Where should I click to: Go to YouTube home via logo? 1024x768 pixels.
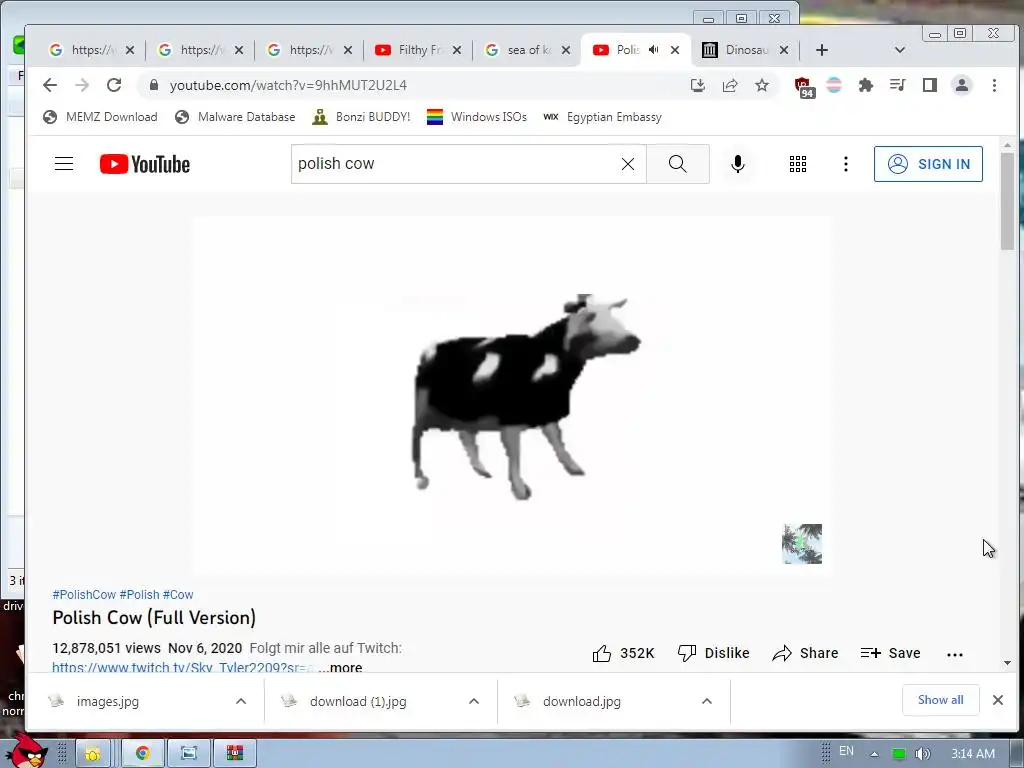144,164
